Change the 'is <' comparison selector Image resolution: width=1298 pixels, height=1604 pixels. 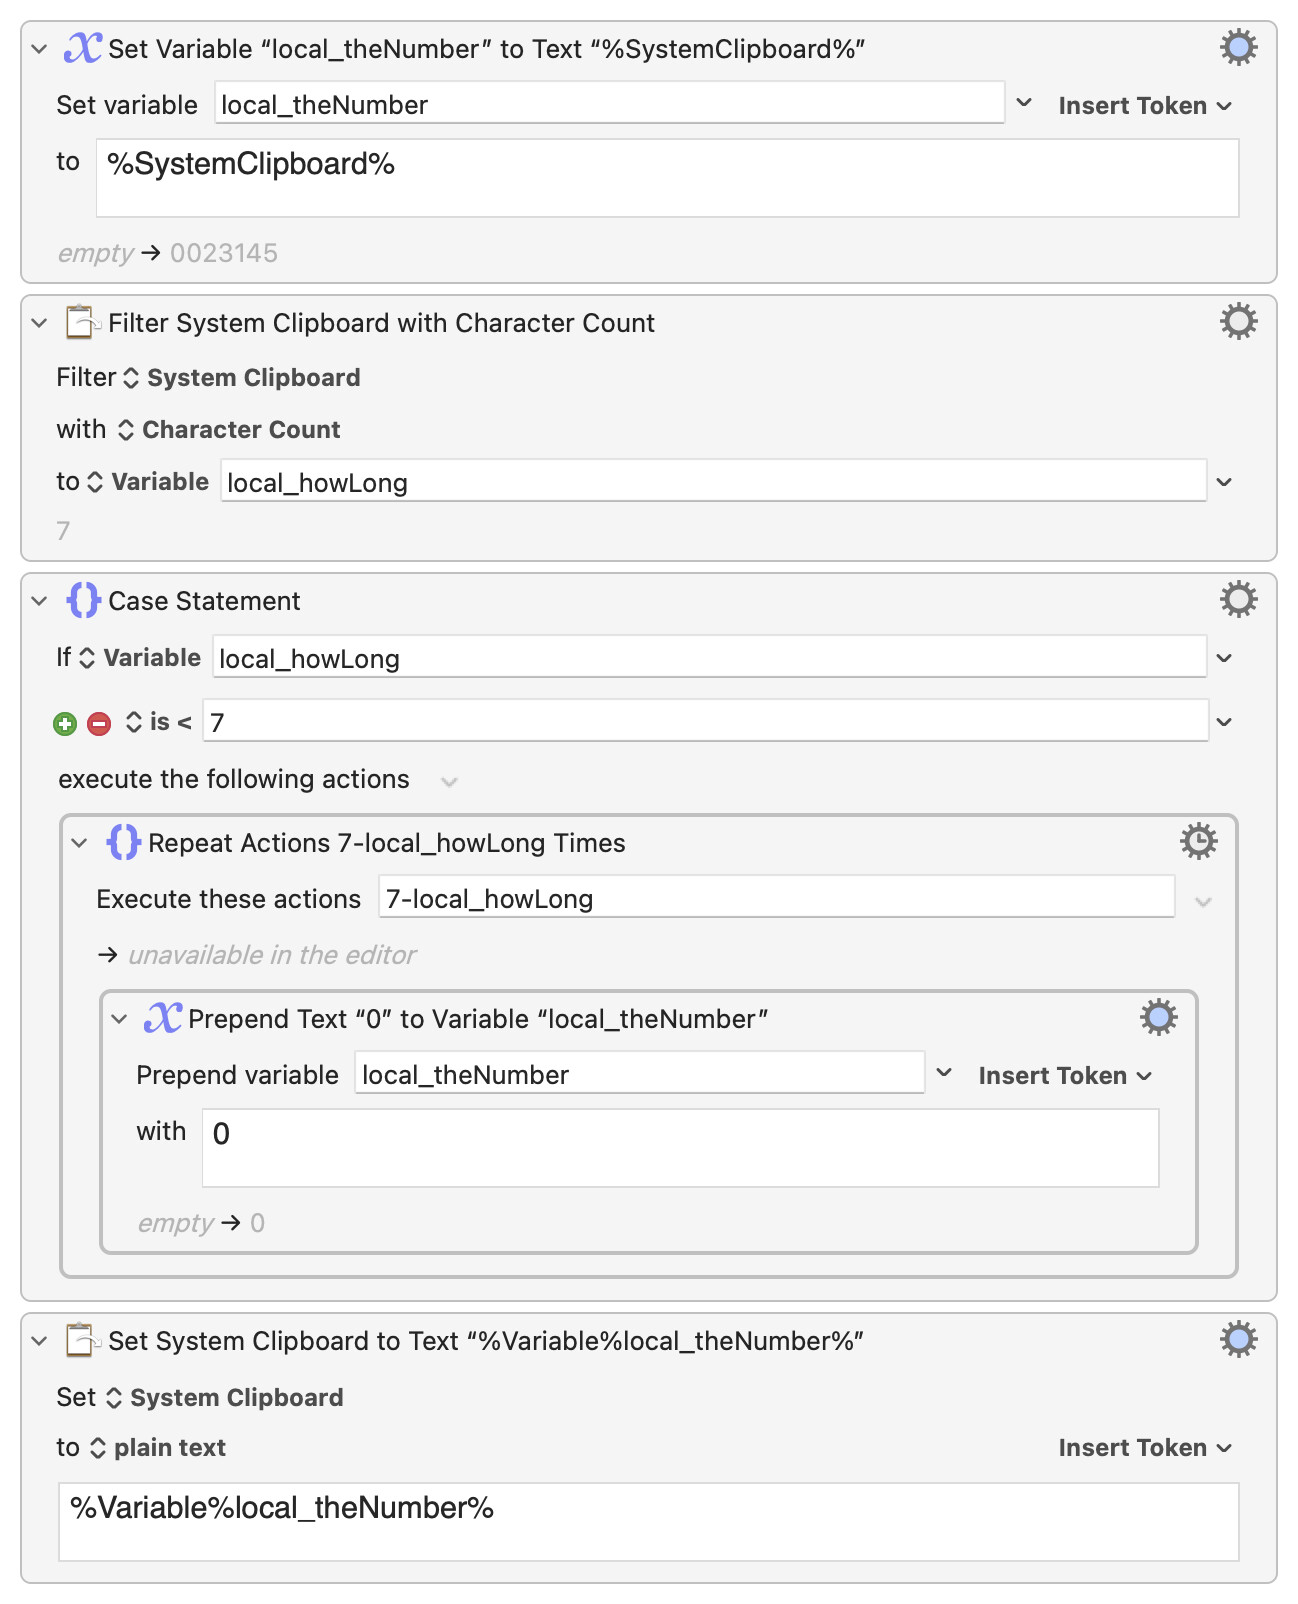pos(158,722)
